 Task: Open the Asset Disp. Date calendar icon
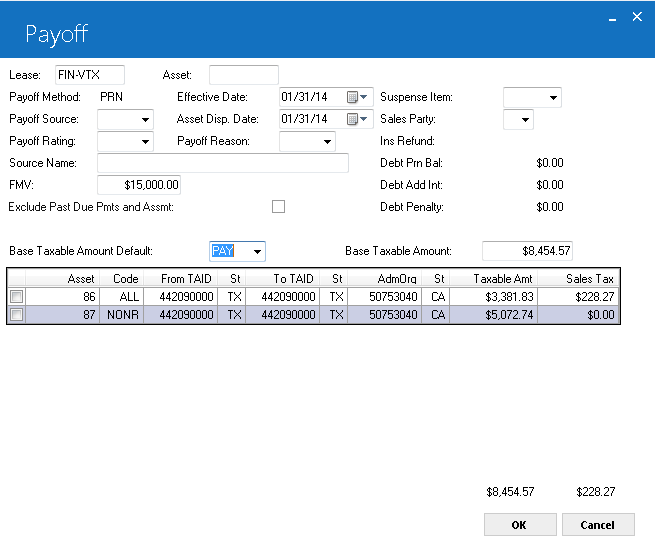[x=358, y=119]
